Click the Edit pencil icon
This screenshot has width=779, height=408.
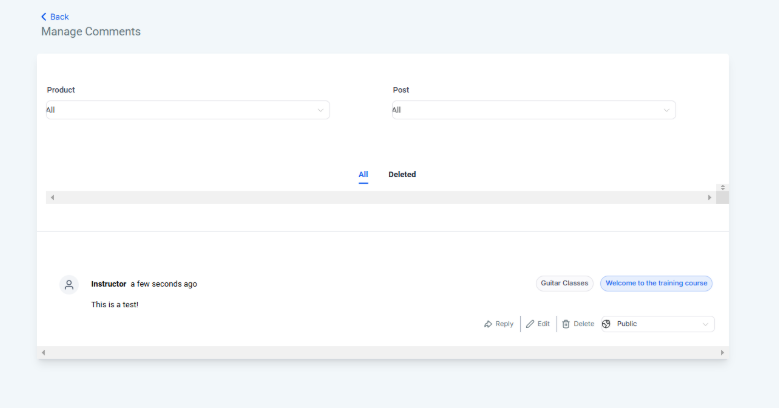point(531,324)
